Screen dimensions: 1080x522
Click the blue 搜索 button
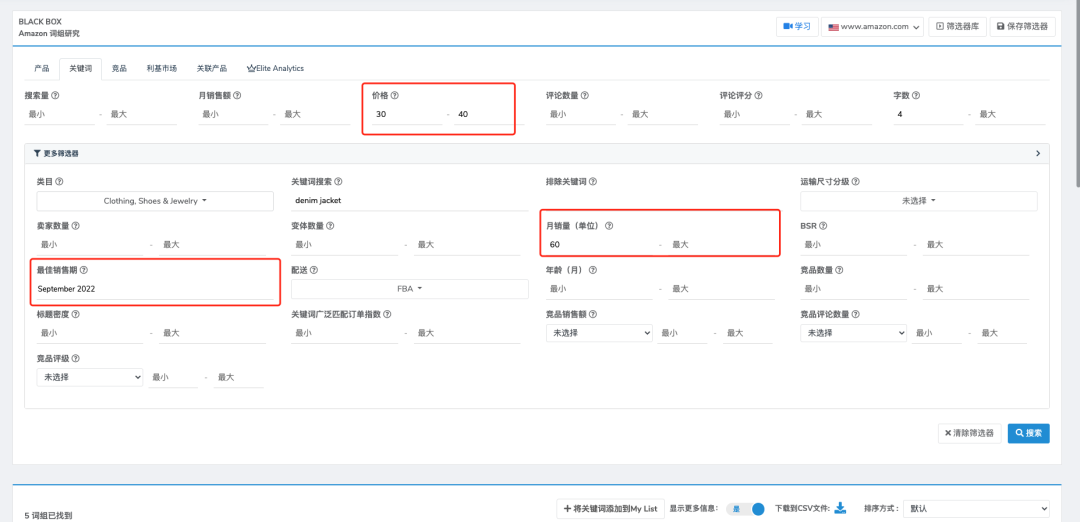click(x=1028, y=433)
